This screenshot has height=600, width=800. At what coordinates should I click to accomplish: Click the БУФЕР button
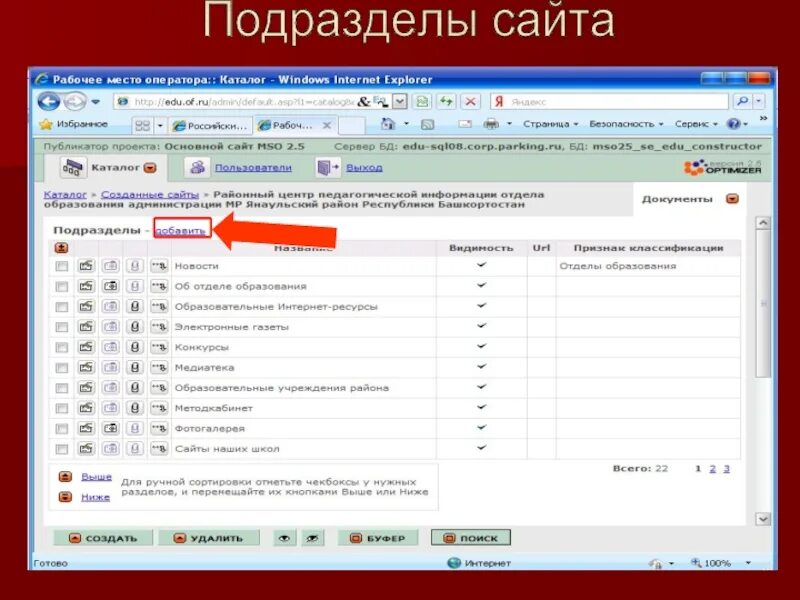coord(378,538)
